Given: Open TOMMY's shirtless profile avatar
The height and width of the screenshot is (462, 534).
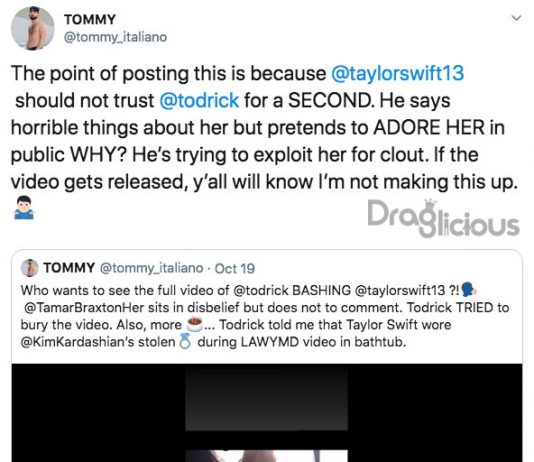Looking at the screenshot, I should click(x=33, y=28).
